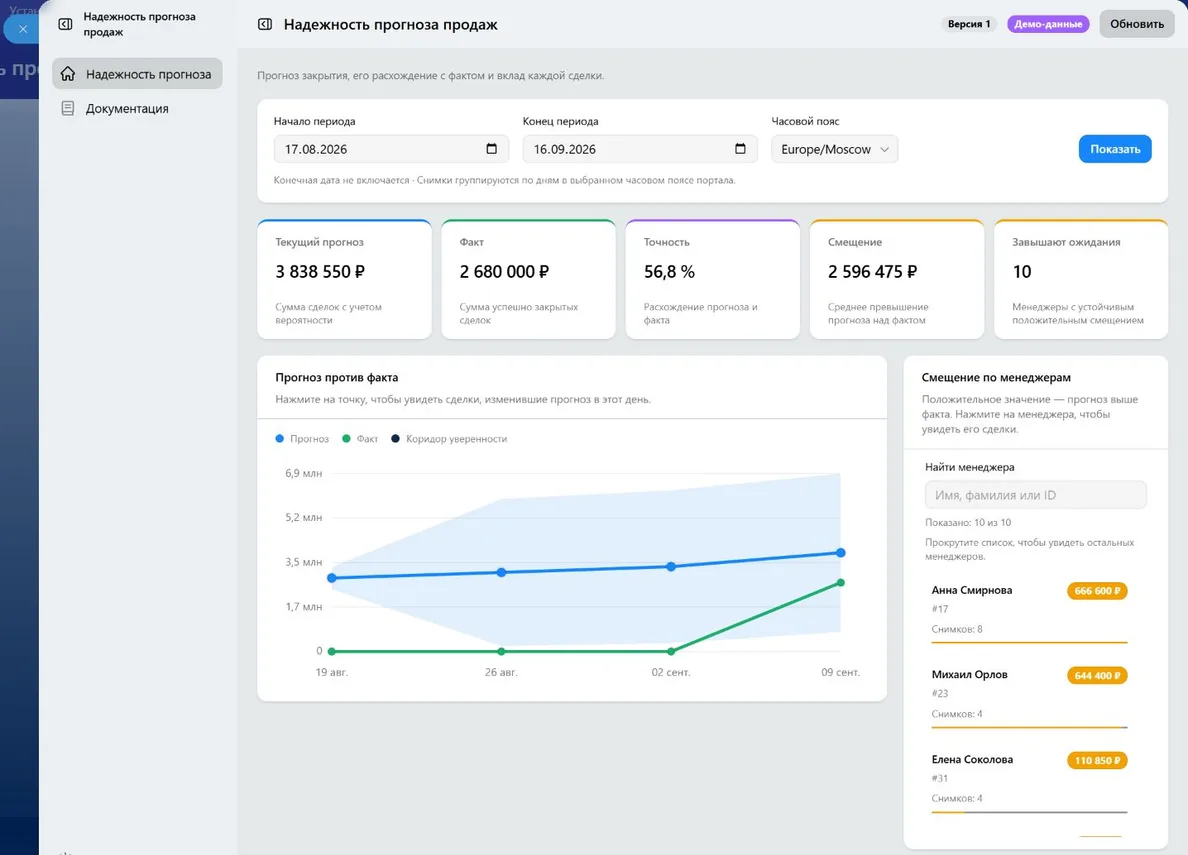Click the Демо-данные purple badge
Image resolution: width=1188 pixels, height=855 pixels.
click(1048, 24)
